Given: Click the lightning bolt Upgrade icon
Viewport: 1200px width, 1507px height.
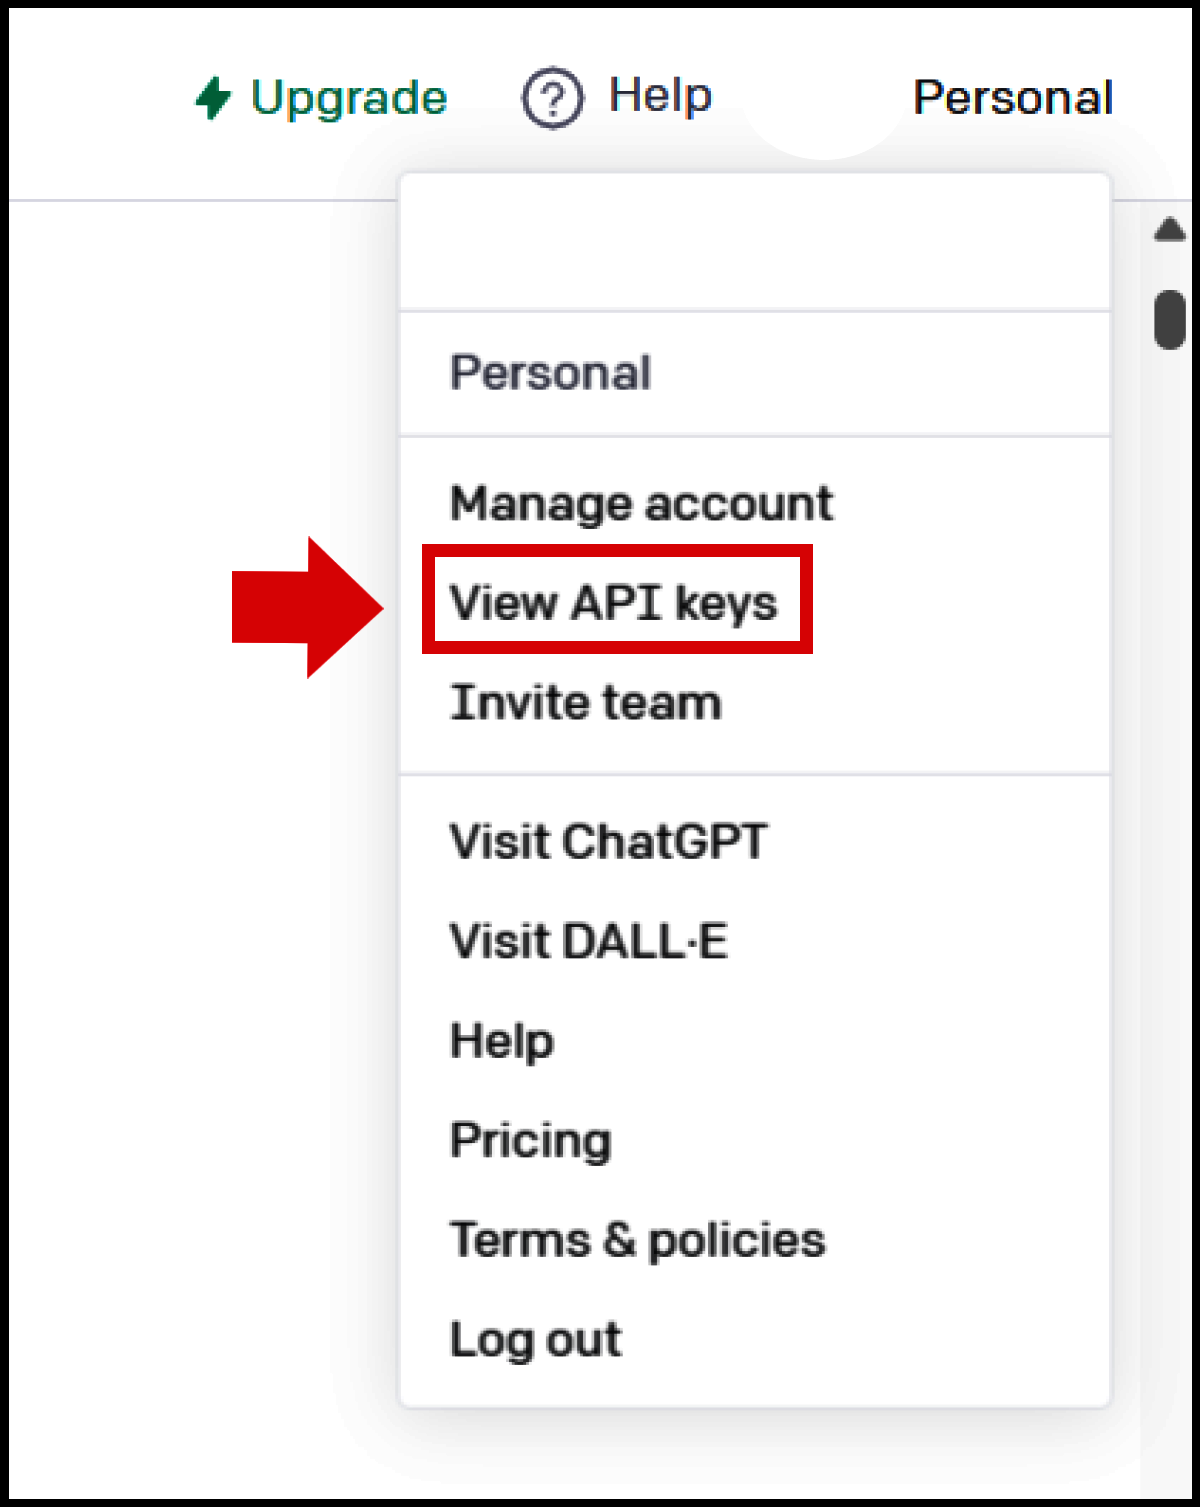Looking at the screenshot, I should tap(213, 97).
